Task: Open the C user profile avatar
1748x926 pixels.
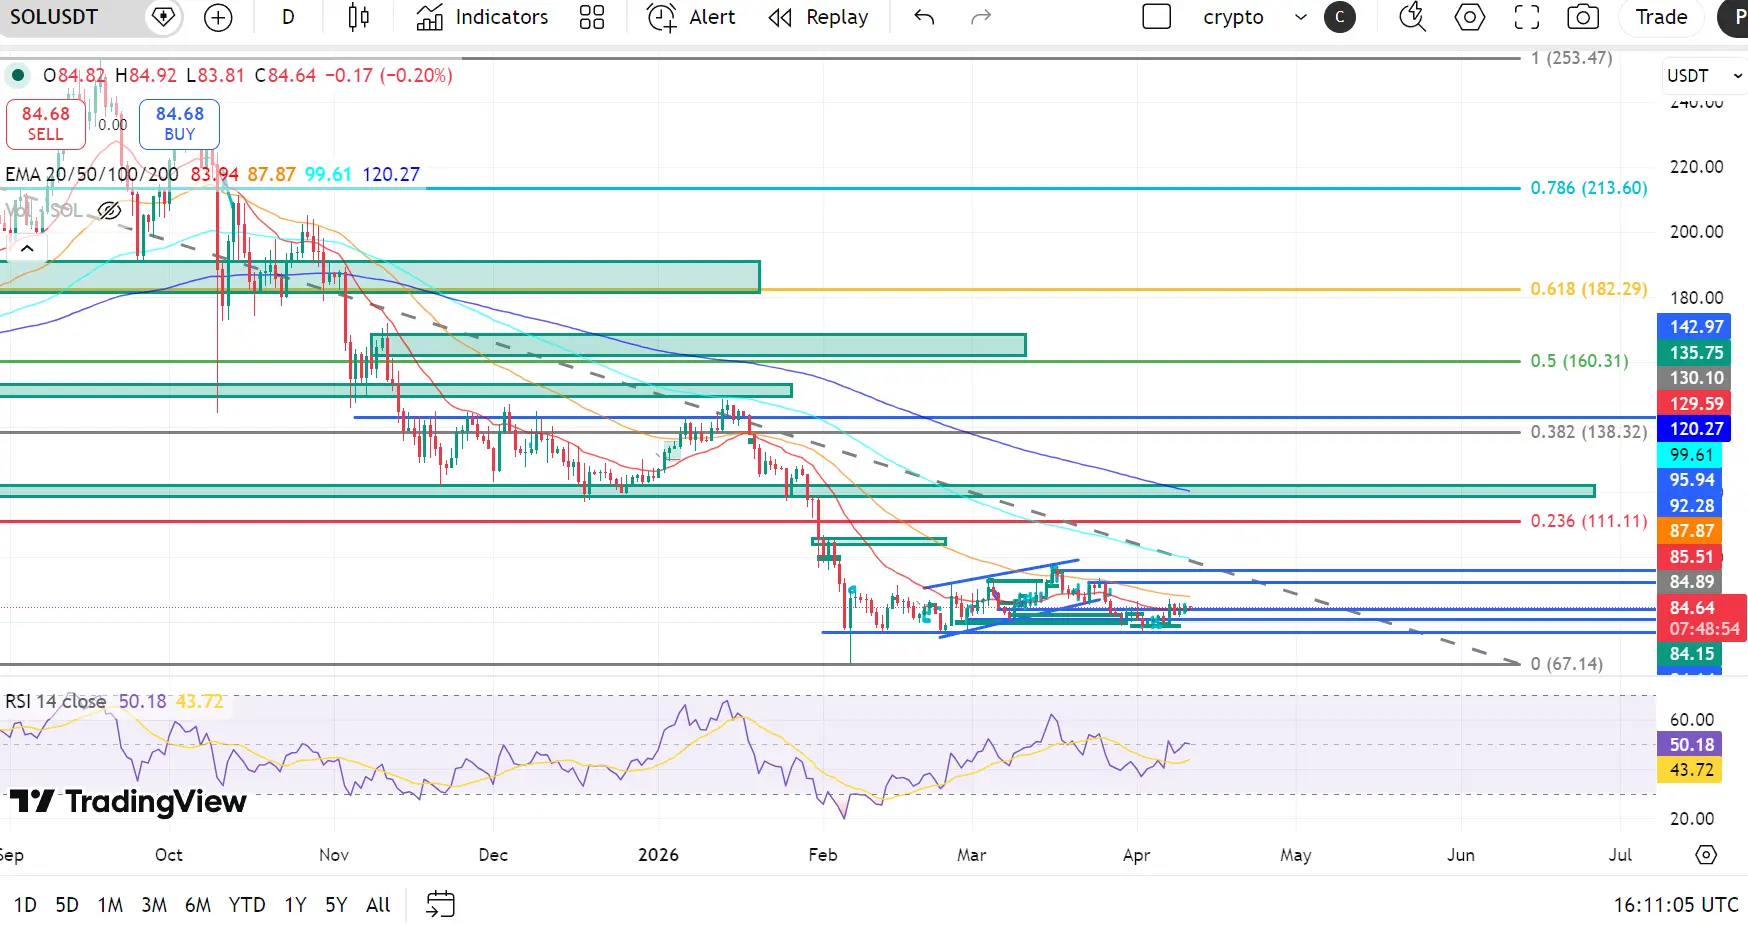Action: pos(1340,17)
